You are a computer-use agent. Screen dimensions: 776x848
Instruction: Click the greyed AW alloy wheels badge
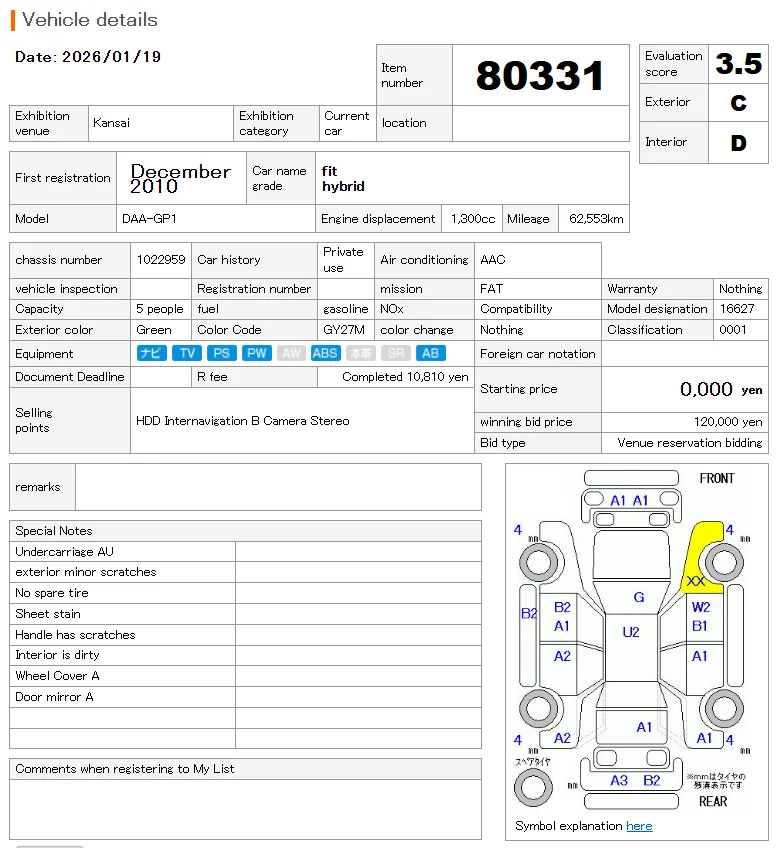[x=291, y=353]
